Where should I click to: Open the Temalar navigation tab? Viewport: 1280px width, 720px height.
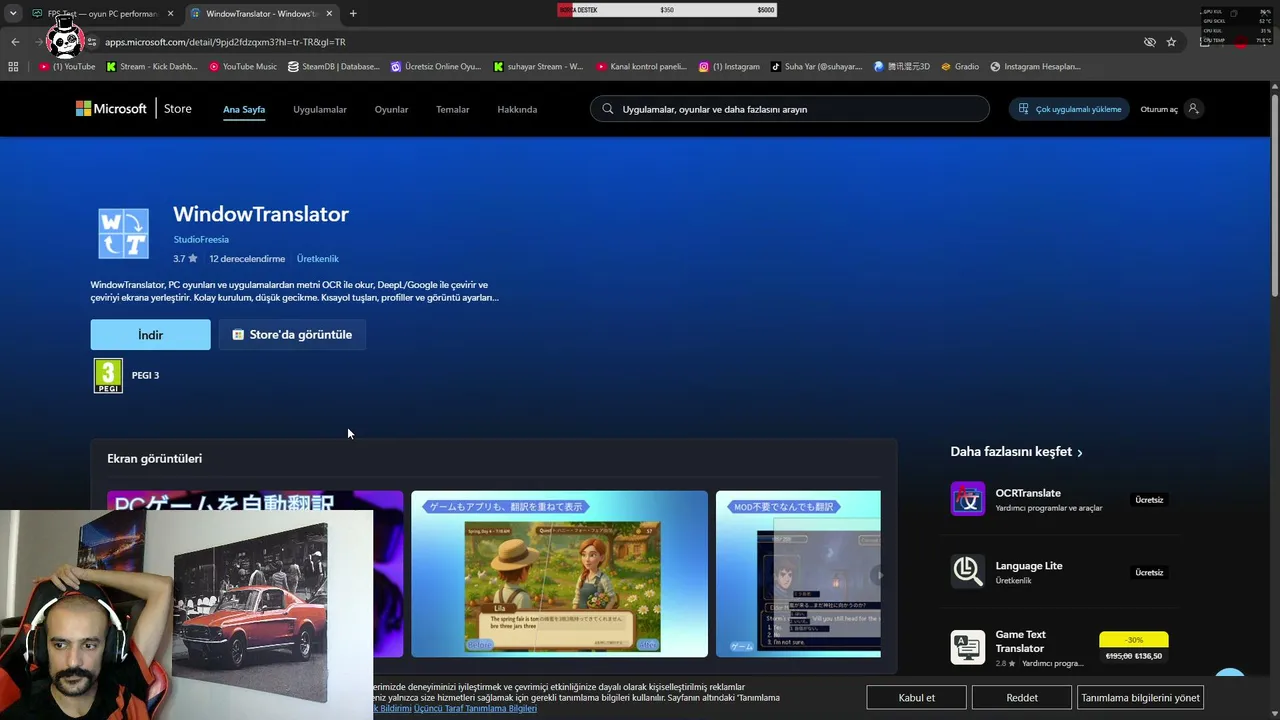[452, 109]
